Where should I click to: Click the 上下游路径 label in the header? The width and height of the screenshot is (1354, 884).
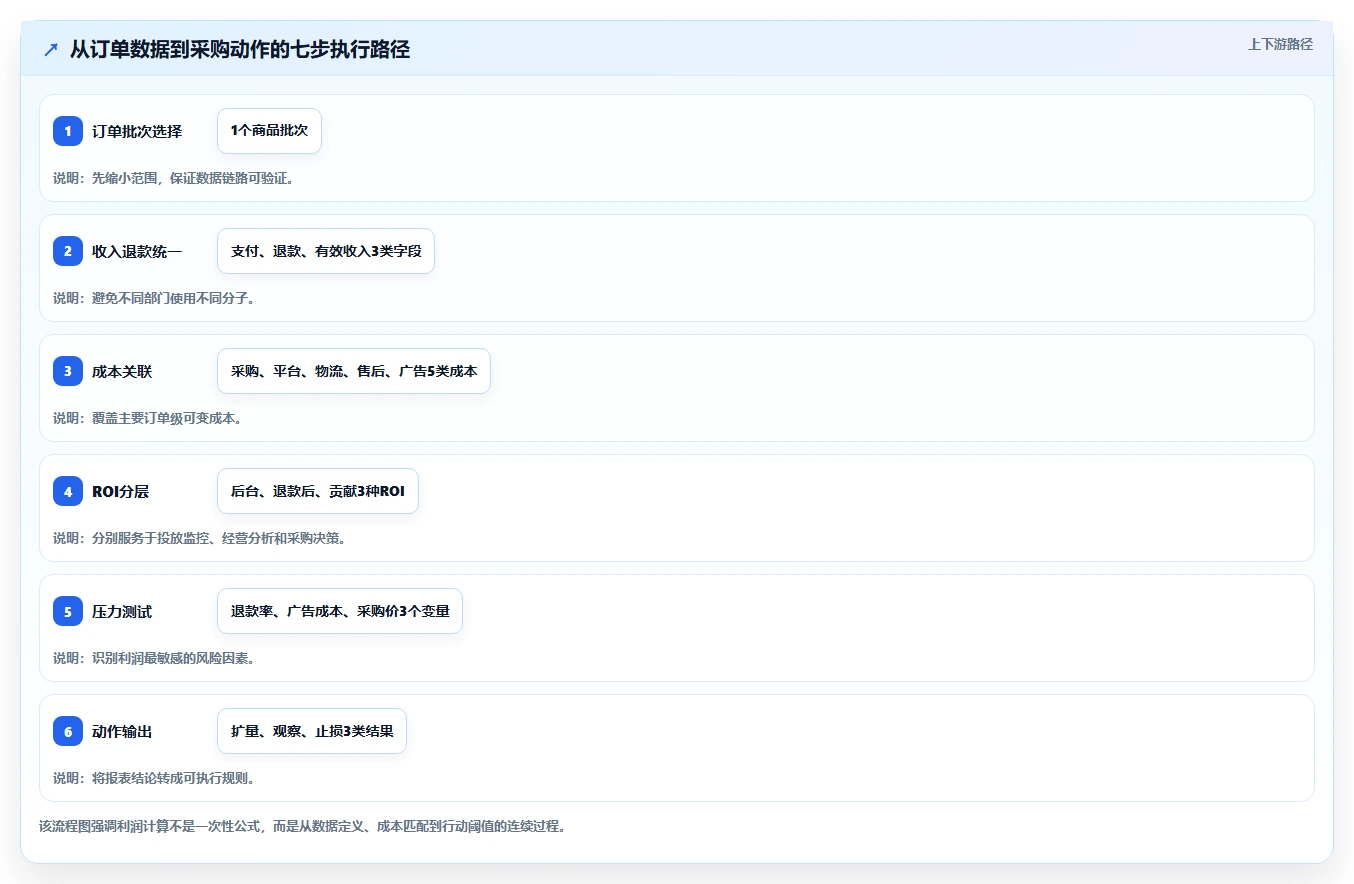tap(1280, 44)
